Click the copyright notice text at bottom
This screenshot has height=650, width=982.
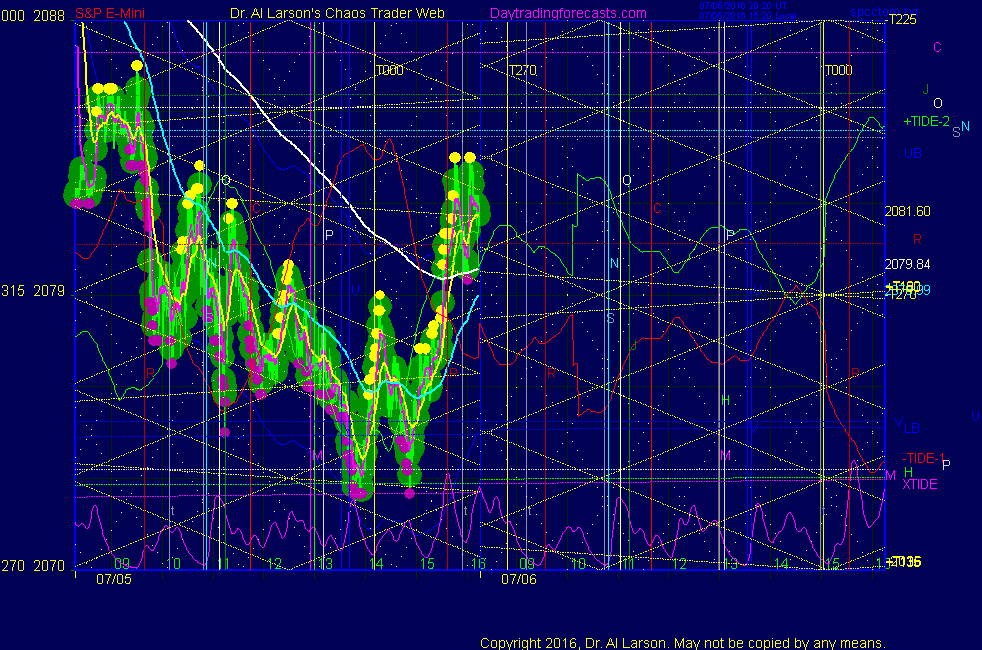(x=683, y=642)
